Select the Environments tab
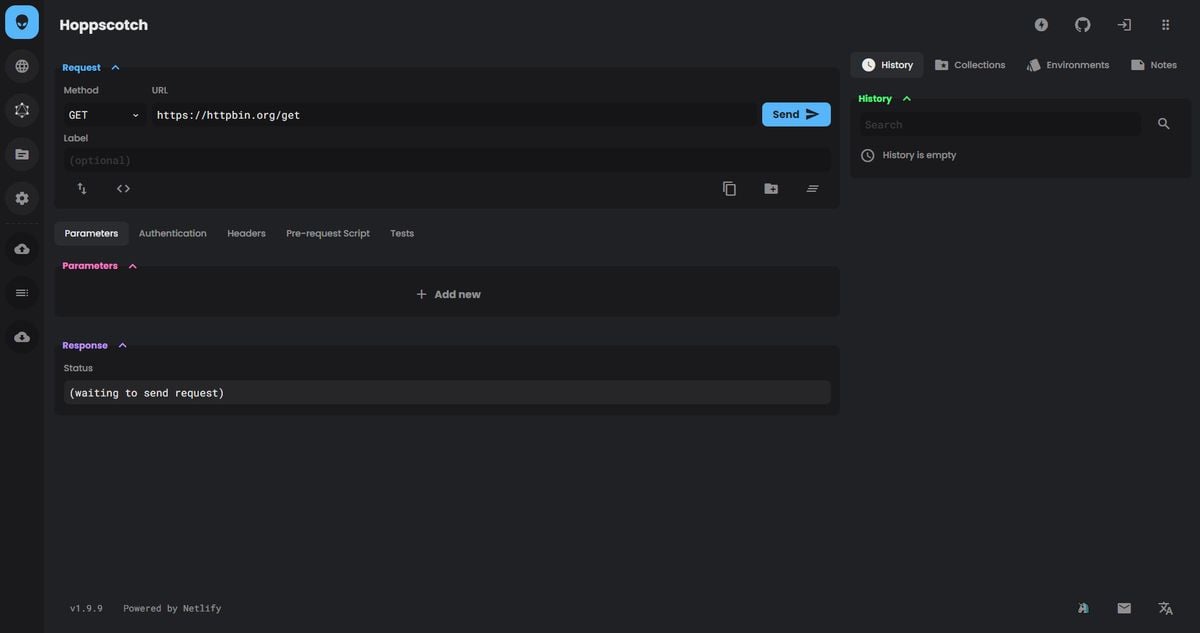Viewport: 1200px width, 633px height. pos(1068,65)
